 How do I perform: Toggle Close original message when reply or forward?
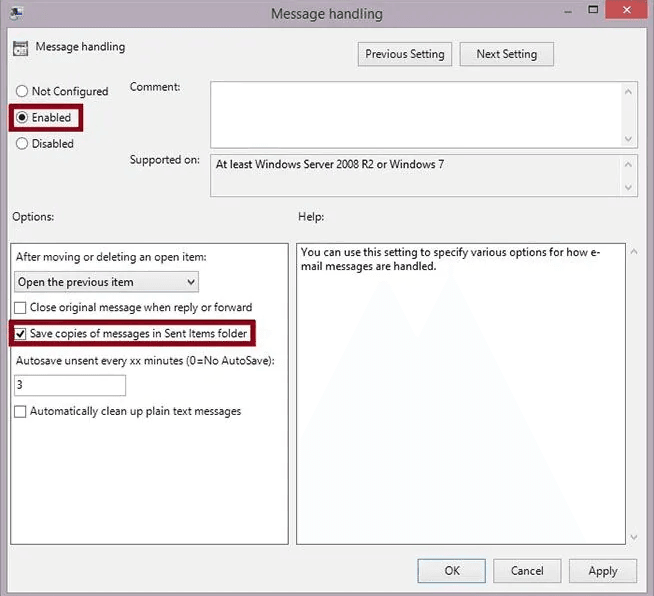click(20, 308)
